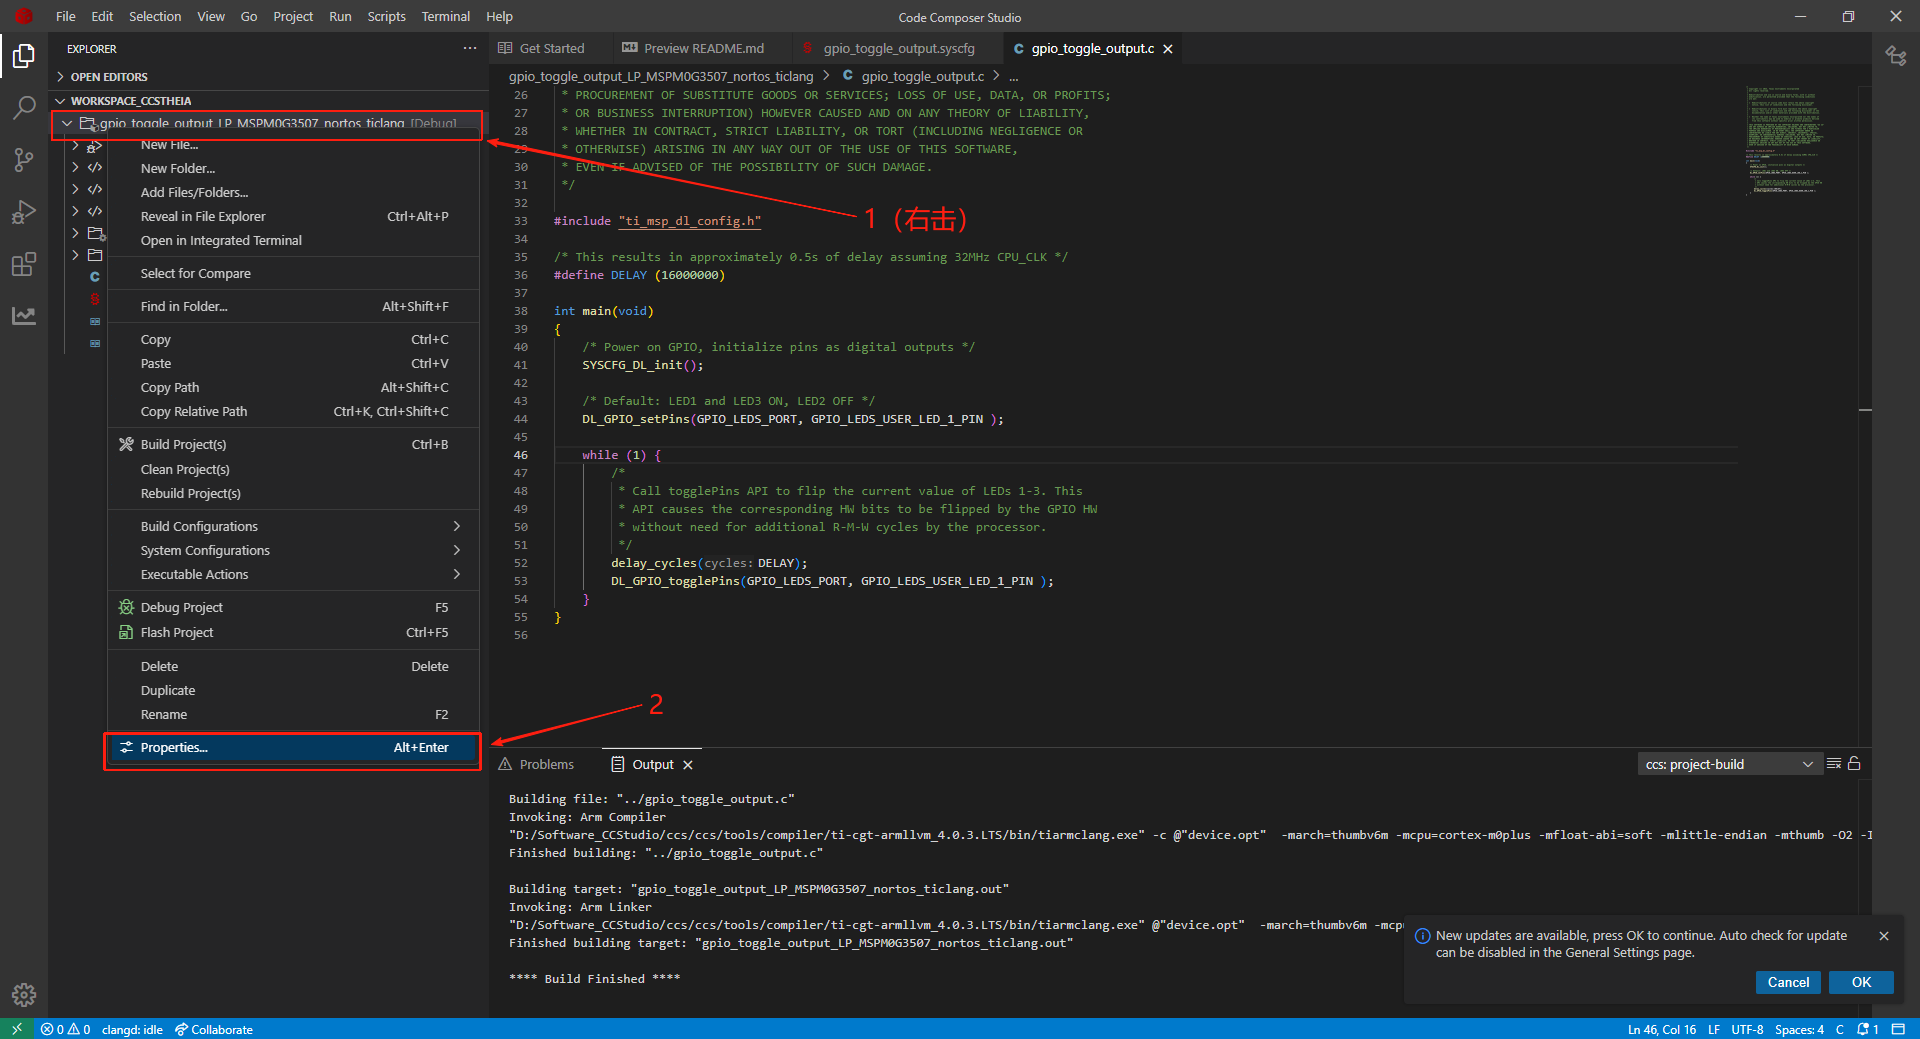Expand the first tree item with the debug icon

pyautogui.click(x=75, y=145)
